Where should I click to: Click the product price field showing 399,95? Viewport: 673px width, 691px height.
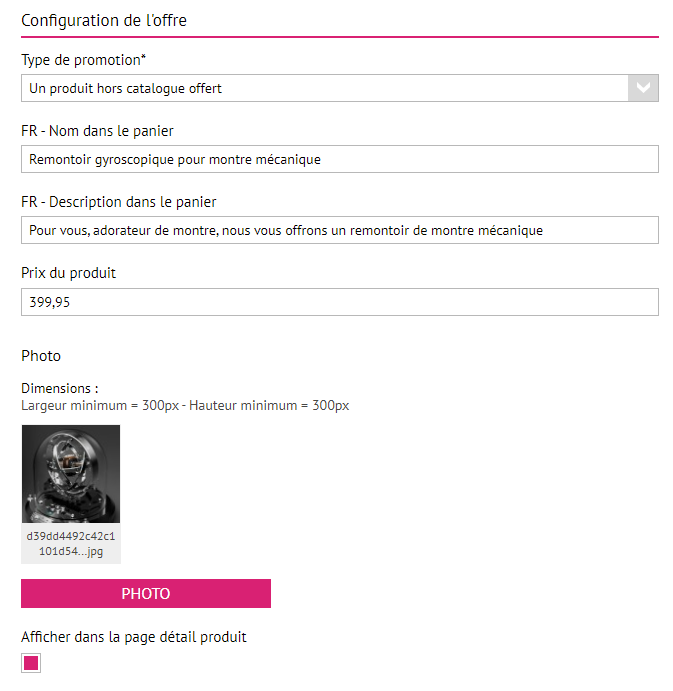click(339, 302)
